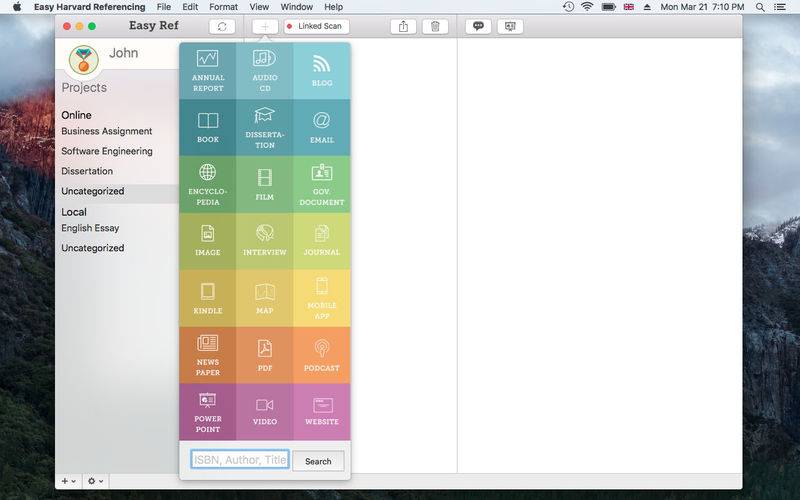Open Spotlight search in menu bar
Viewport: 800px width, 500px height.
760,7
